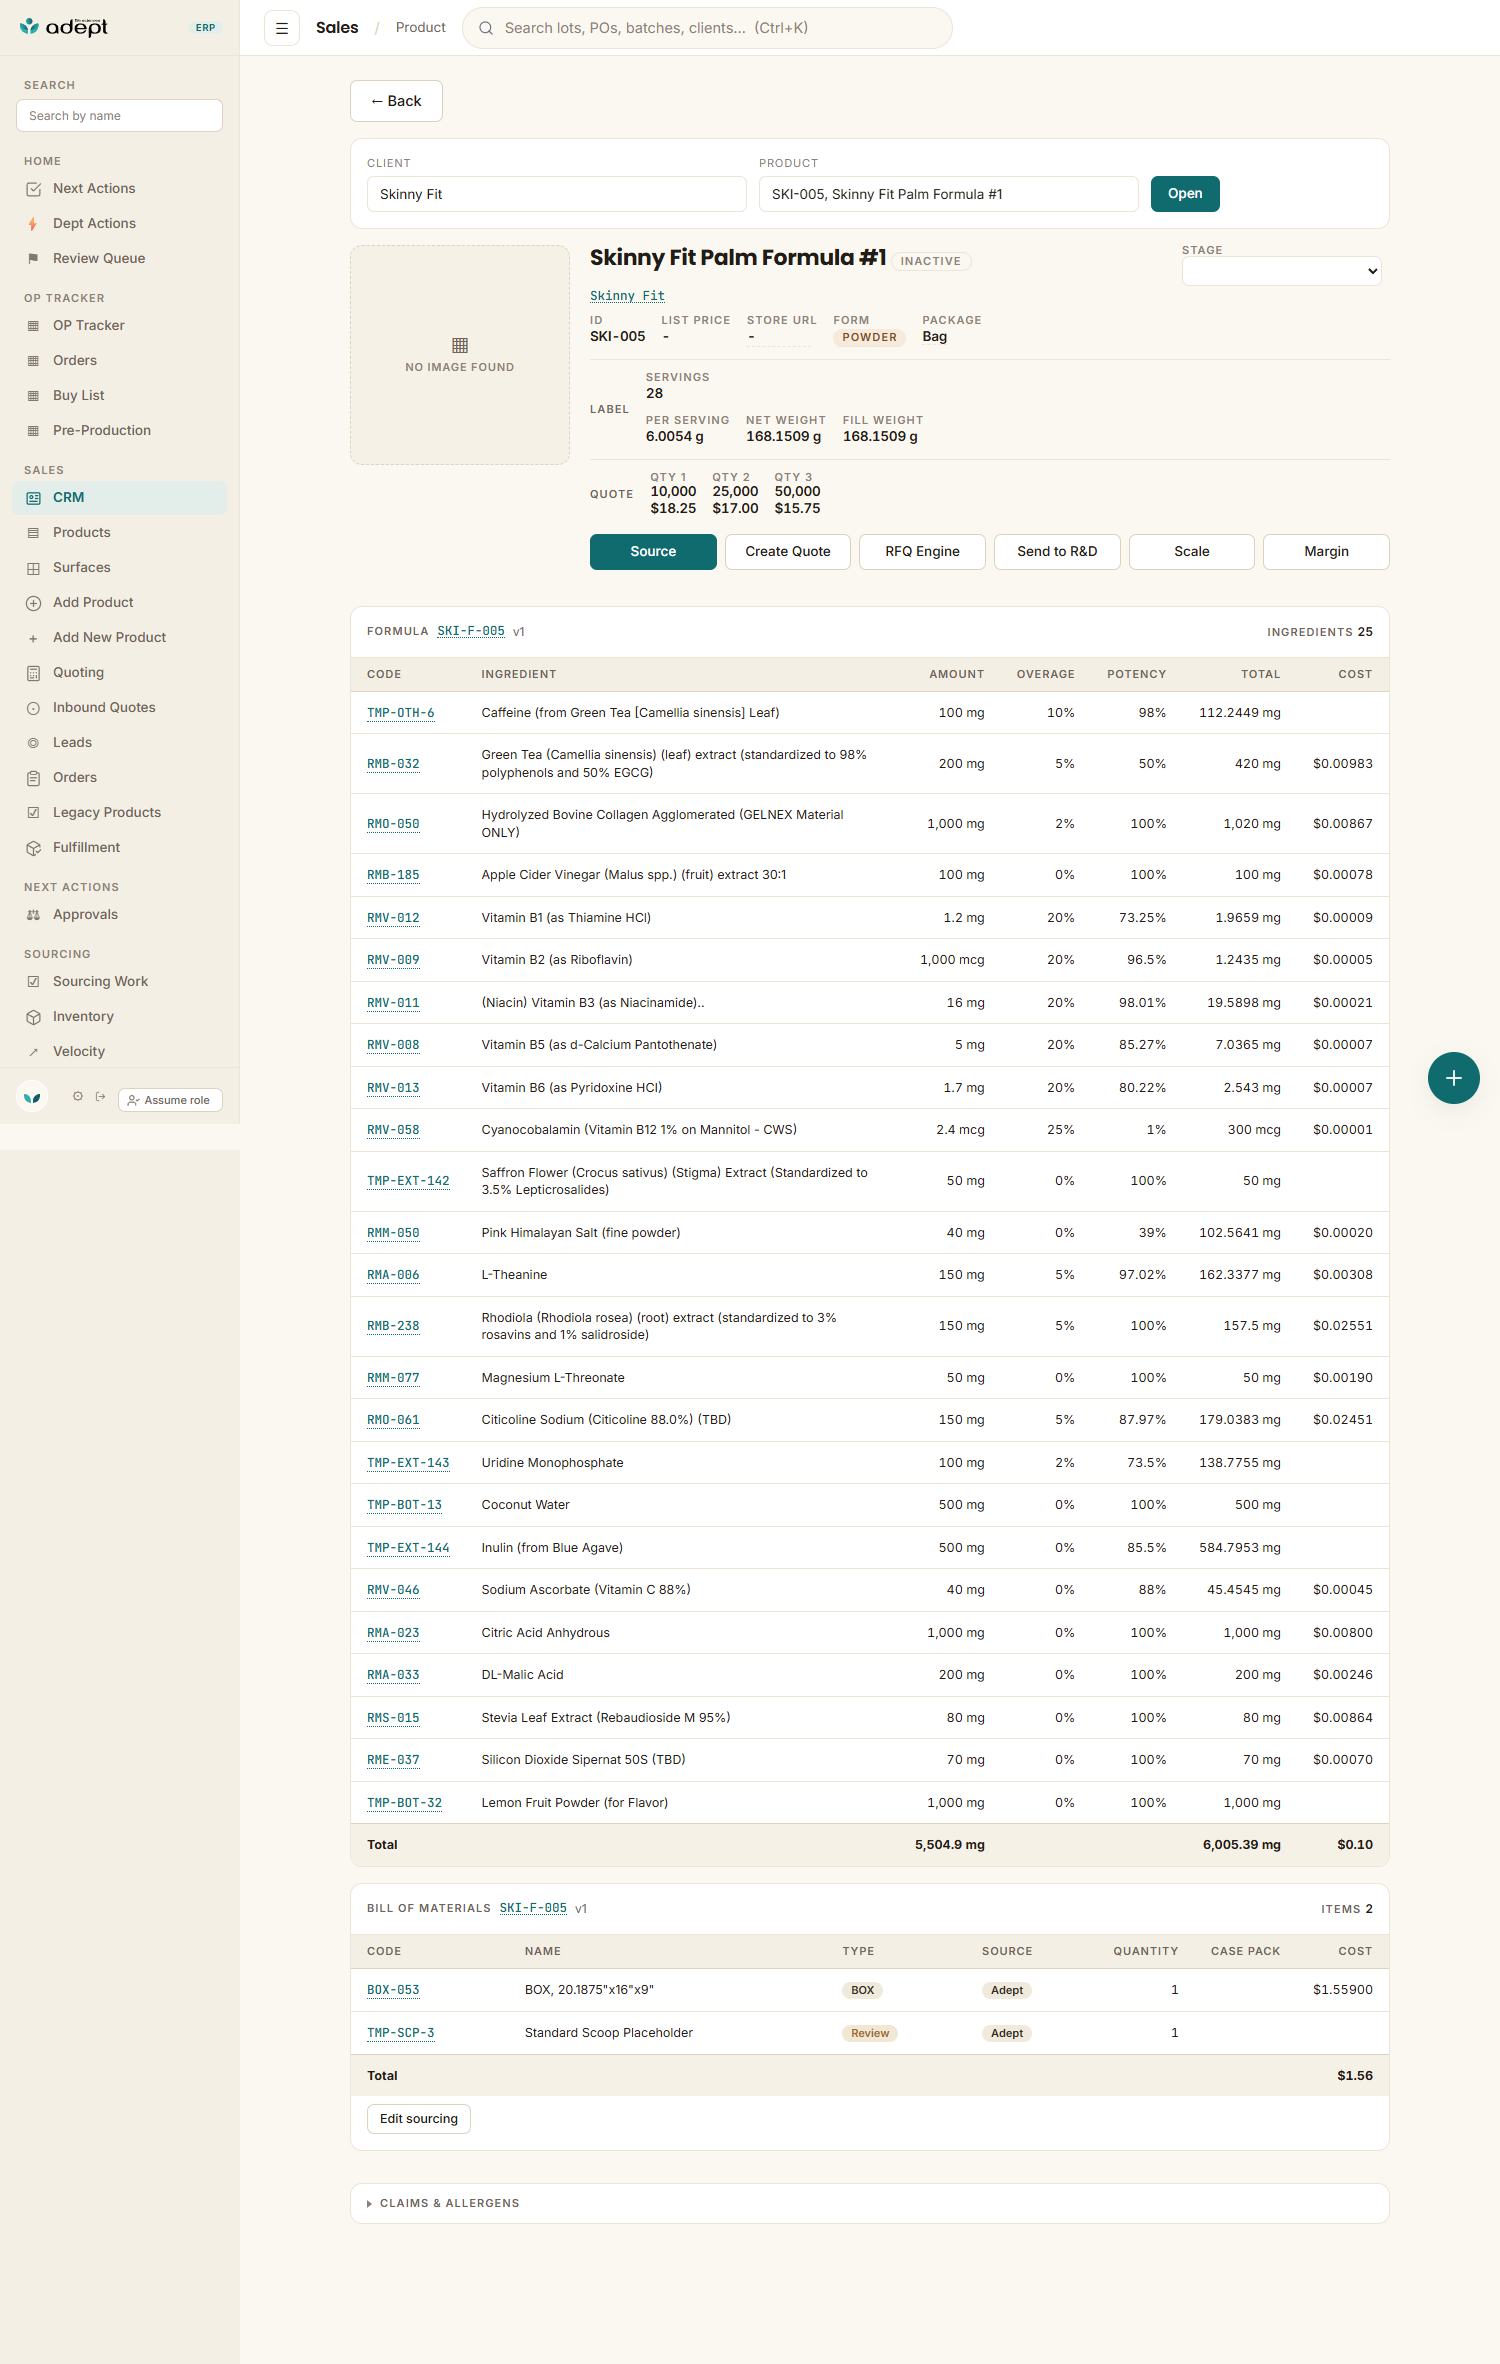Click the Pre-Production icon

[x=33, y=431]
